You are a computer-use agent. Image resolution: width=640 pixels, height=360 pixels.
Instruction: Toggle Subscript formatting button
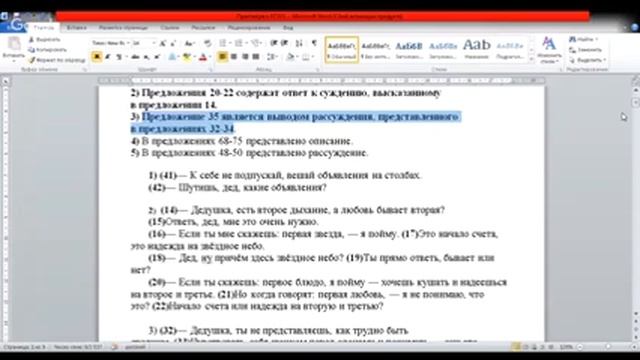point(146,57)
